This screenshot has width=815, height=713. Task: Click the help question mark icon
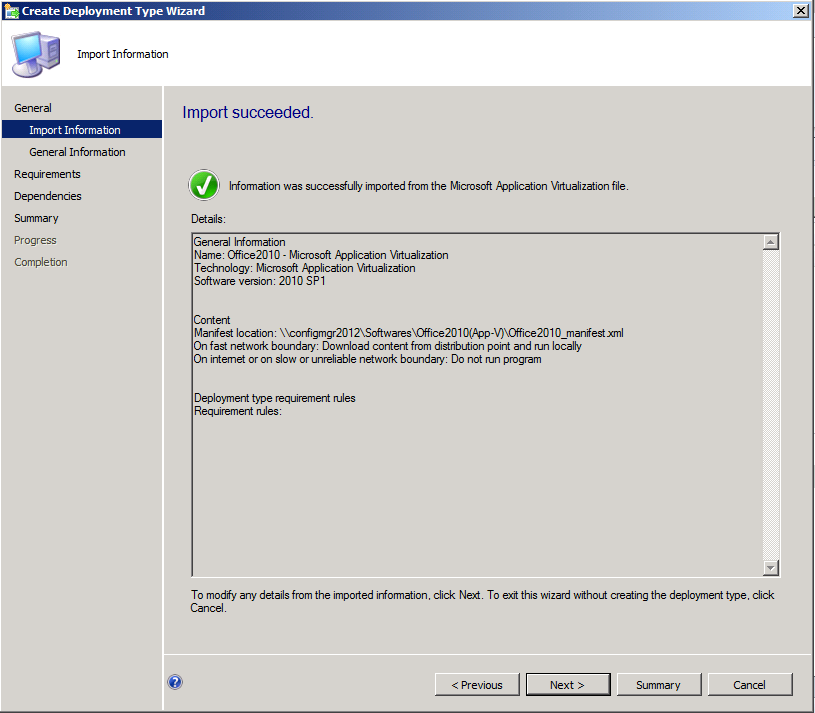[x=174, y=681]
